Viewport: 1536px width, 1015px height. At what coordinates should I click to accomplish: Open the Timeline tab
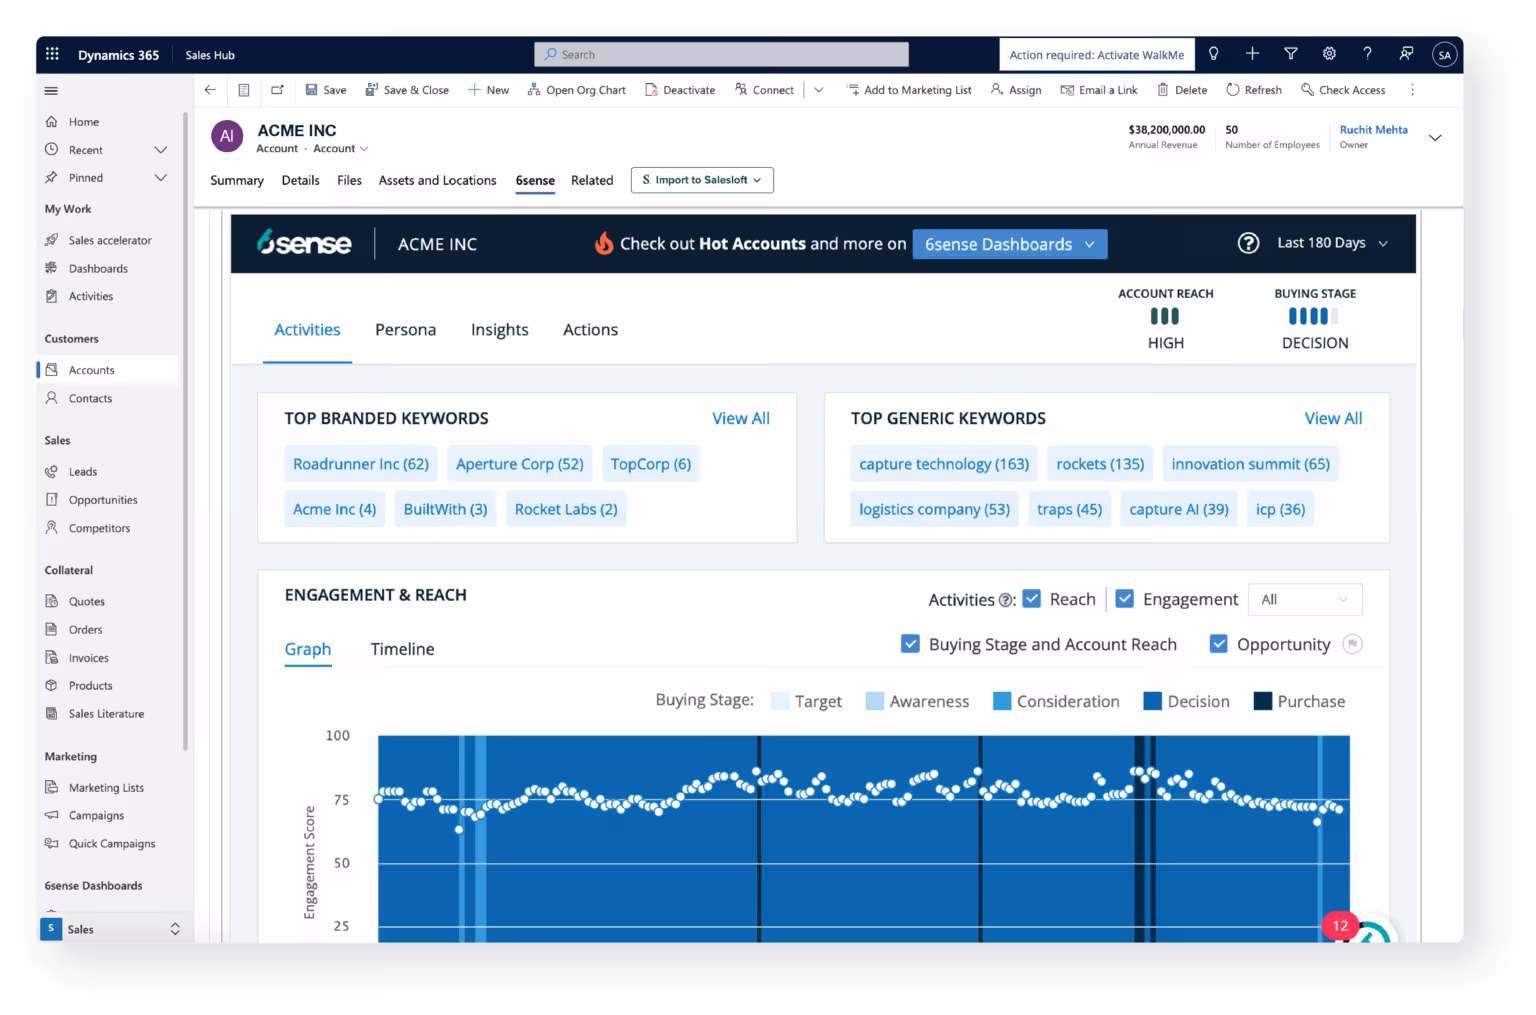tap(402, 649)
